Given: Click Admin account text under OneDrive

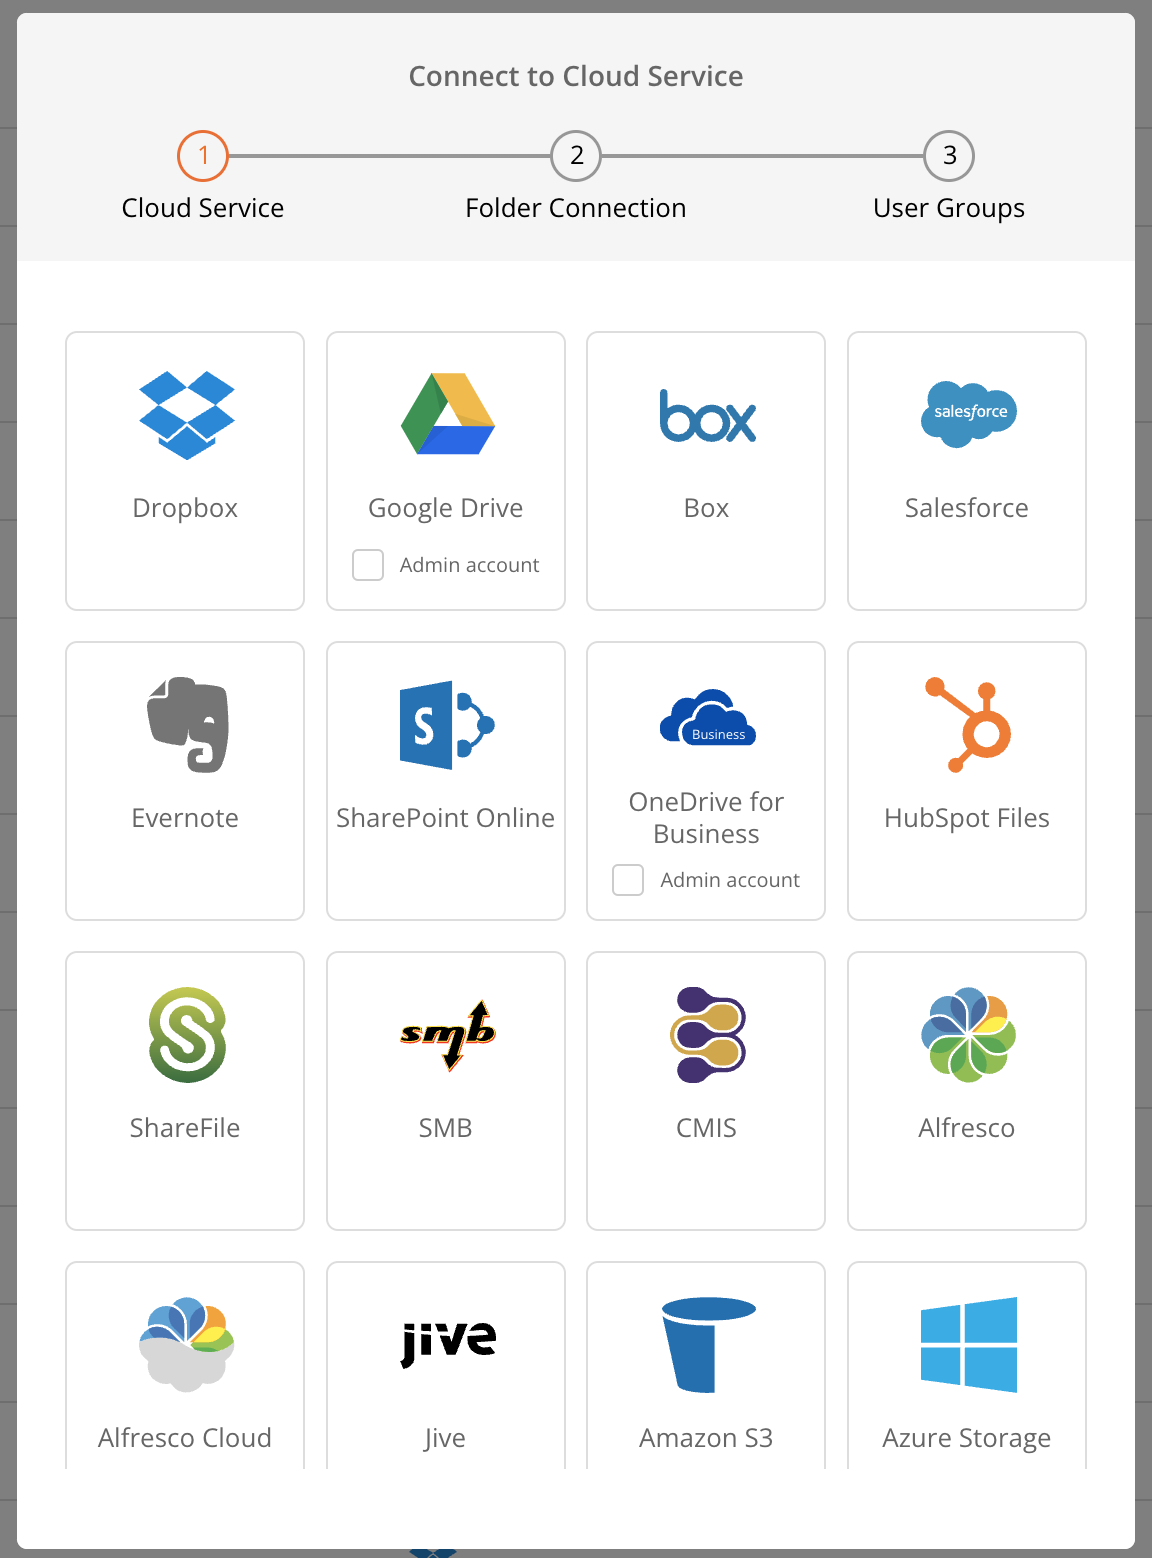Looking at the screenshot, I should click(730, 880).
